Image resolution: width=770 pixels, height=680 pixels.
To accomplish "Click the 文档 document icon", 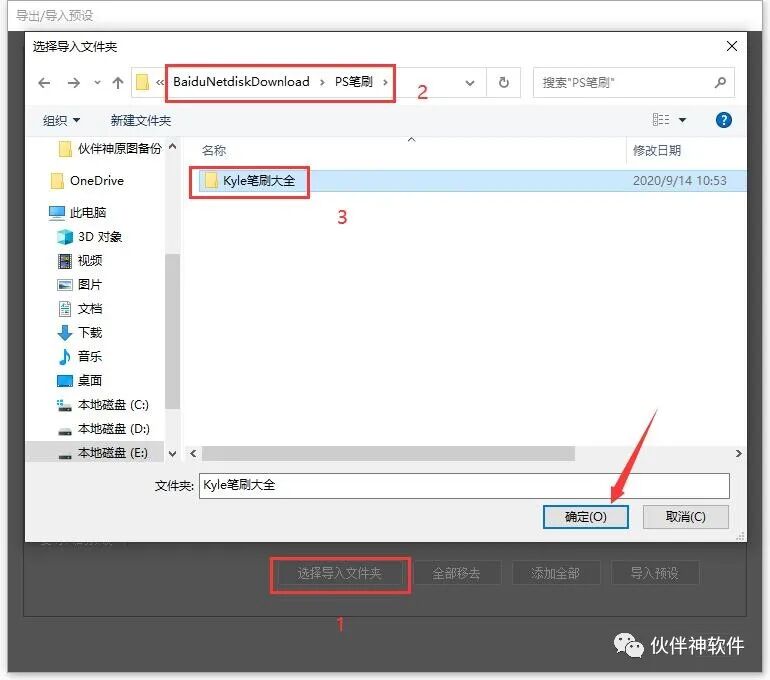I will [x=65, y=309].
